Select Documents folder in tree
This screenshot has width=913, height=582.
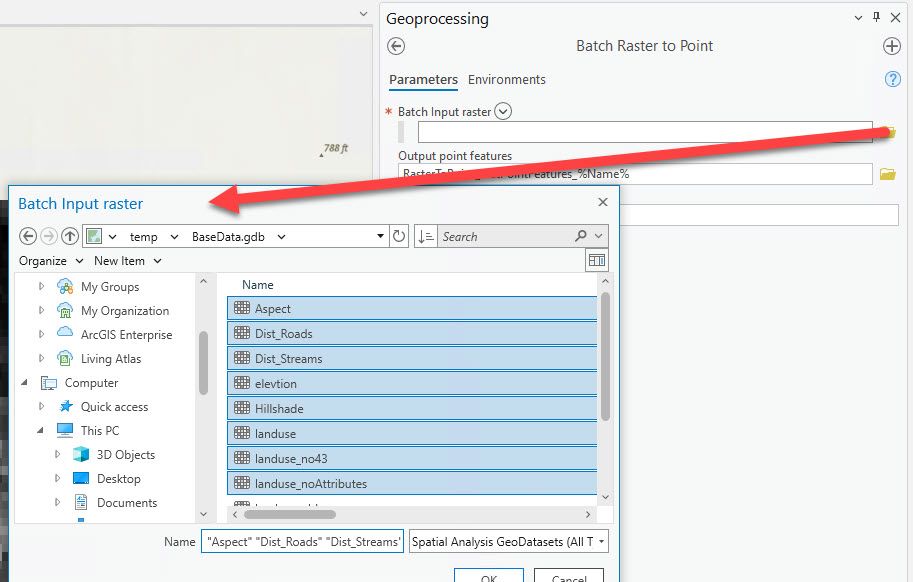pos(127,503)
